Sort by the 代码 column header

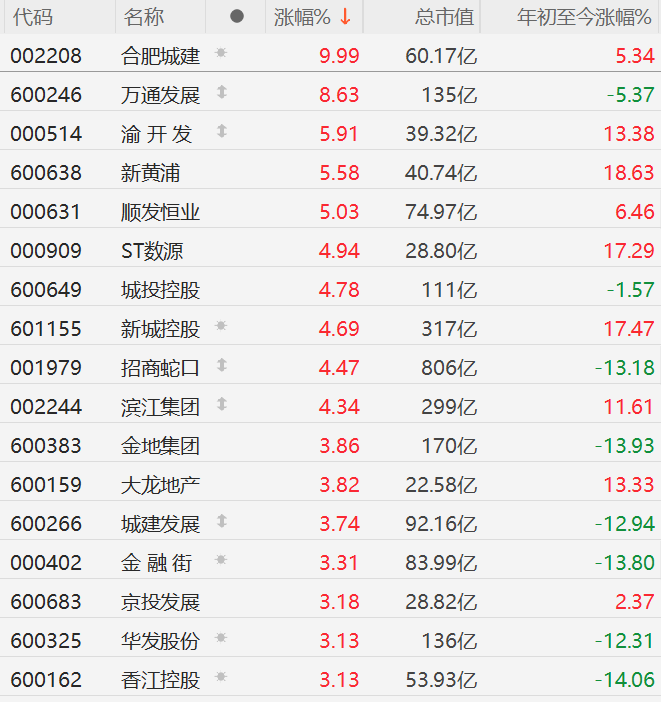coord(33,17)
